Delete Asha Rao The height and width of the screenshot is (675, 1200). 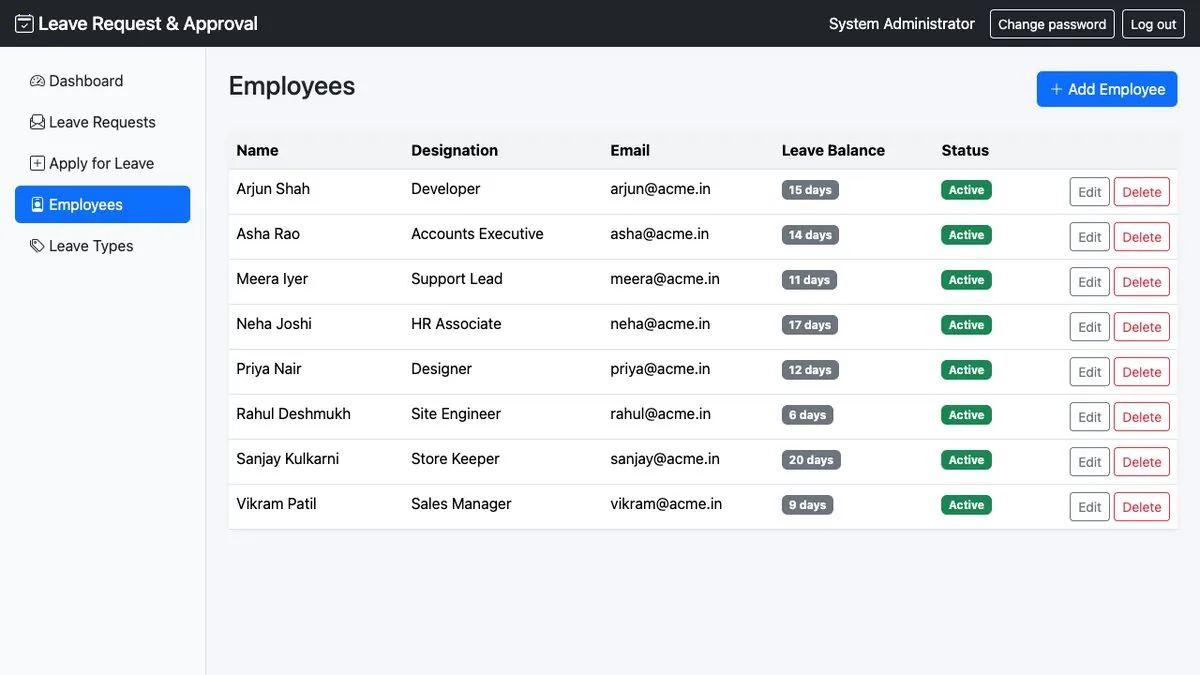[1142, 237]
